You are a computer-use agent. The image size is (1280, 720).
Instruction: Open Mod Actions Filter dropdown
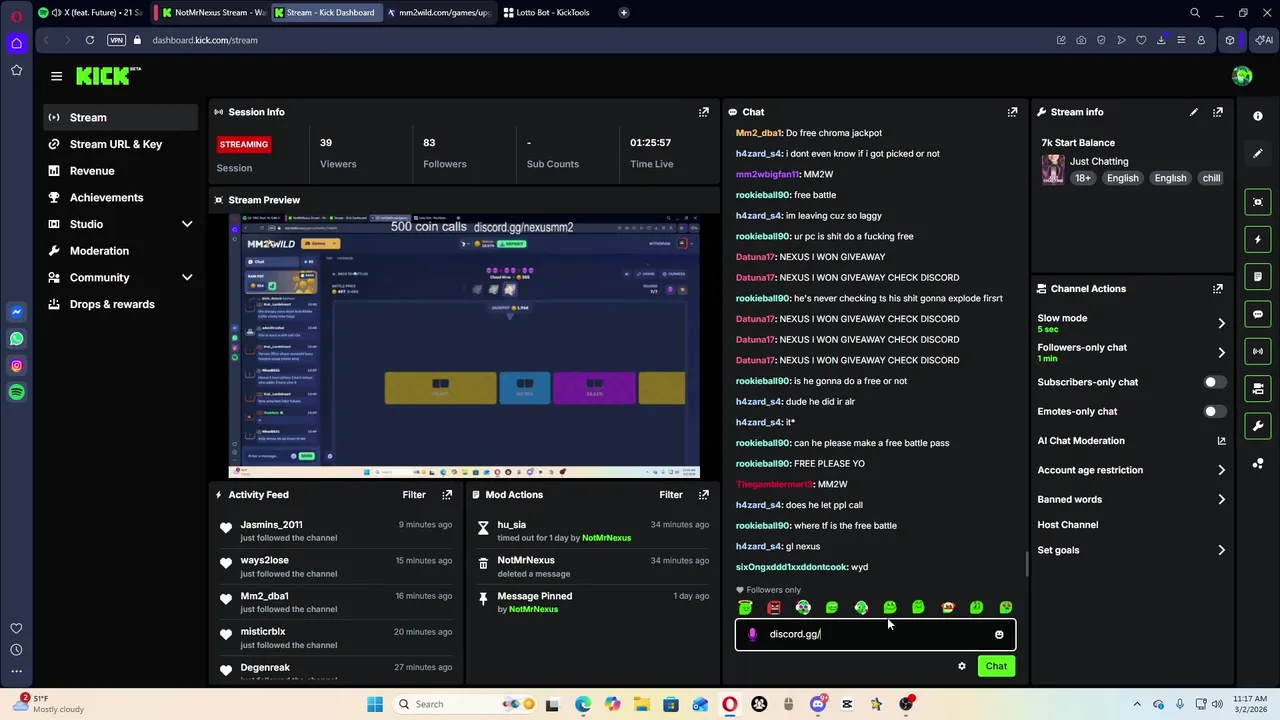point(671,495)
